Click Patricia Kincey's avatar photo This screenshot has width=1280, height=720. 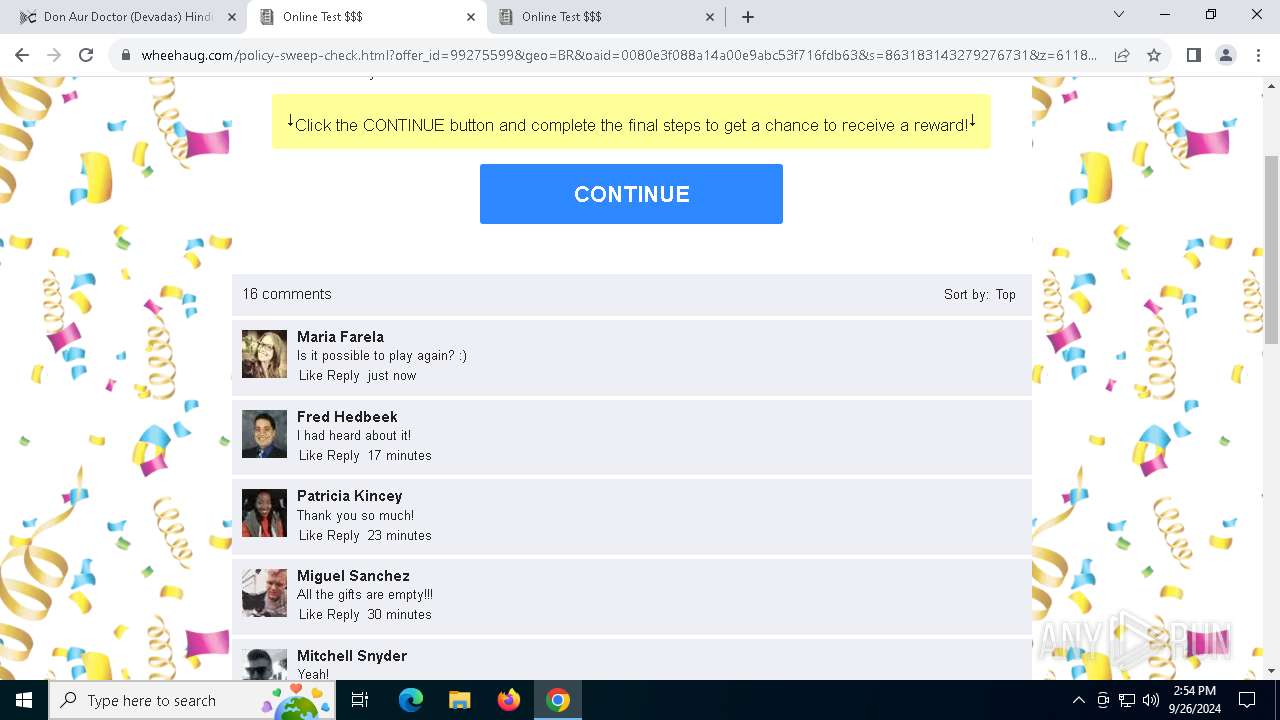[x=264, y=513]
